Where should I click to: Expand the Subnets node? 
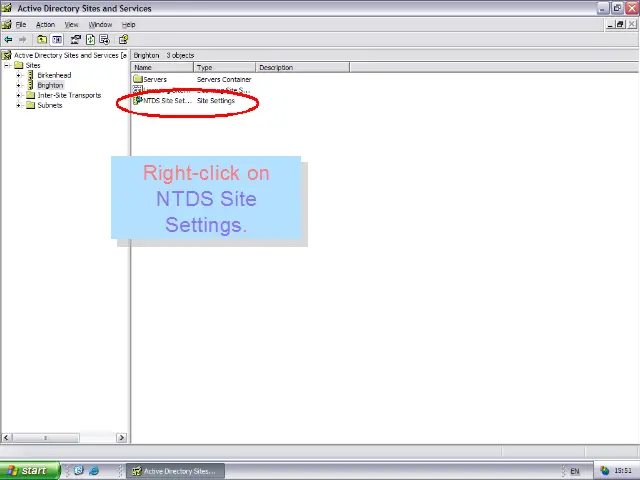pyautogui.click(x=18, y=105)
